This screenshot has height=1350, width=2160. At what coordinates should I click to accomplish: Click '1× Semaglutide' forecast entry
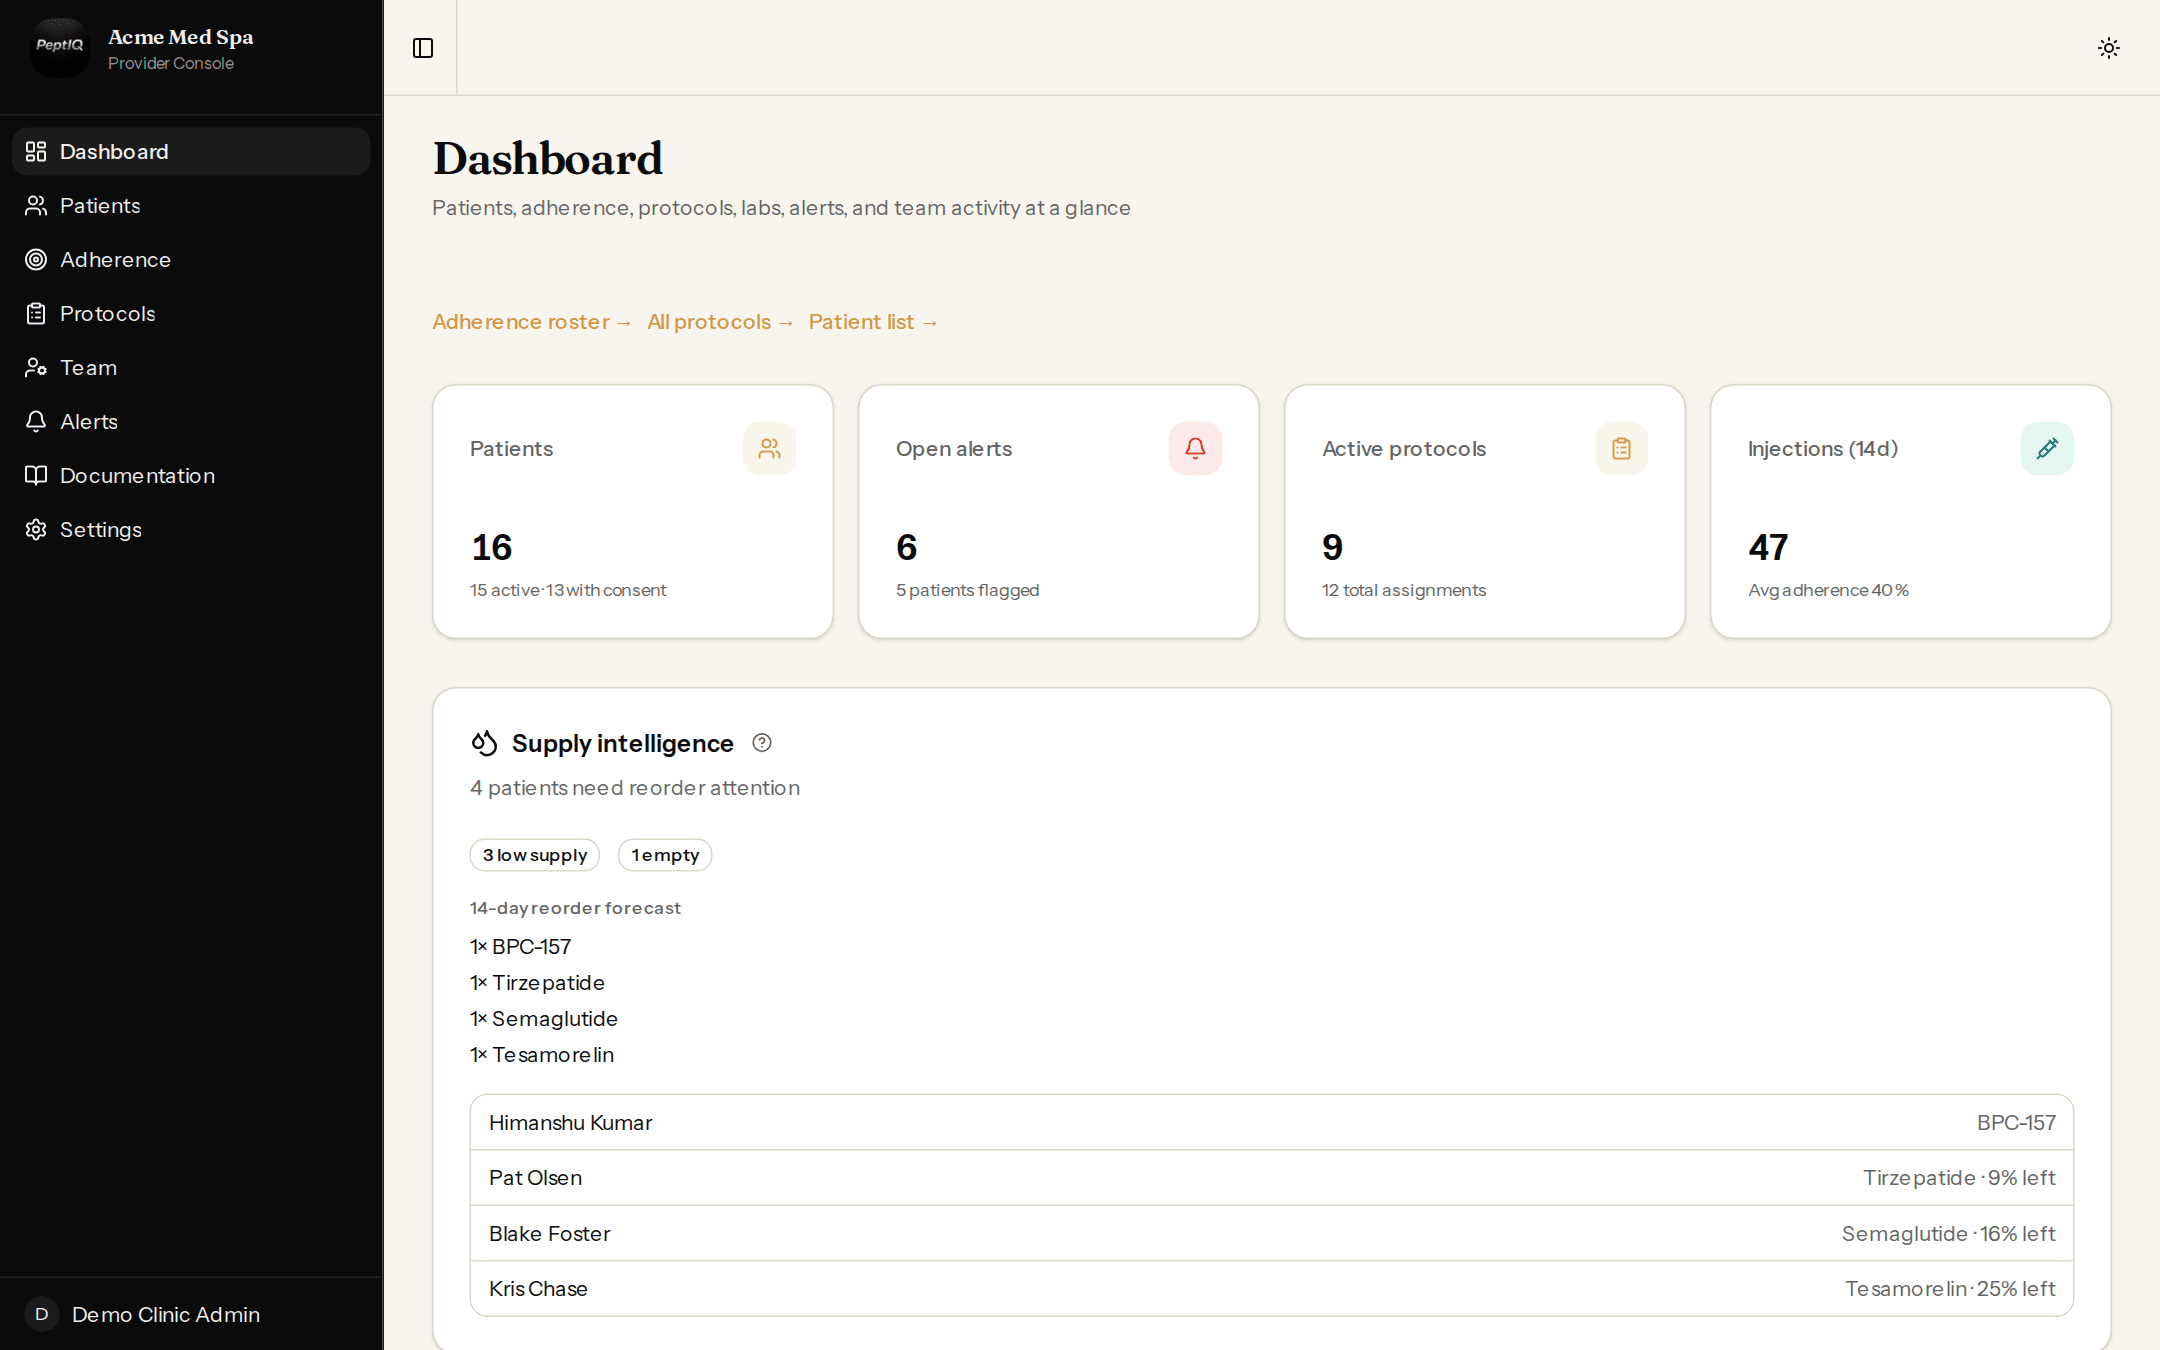(544, 1018)
